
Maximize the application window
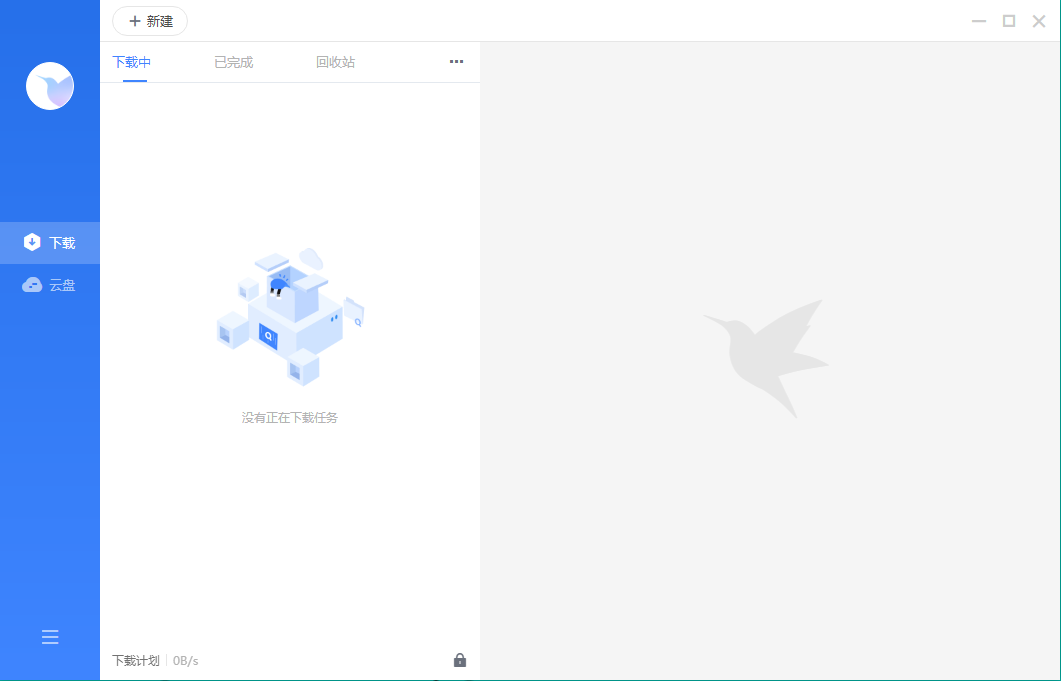point(1009,21)
